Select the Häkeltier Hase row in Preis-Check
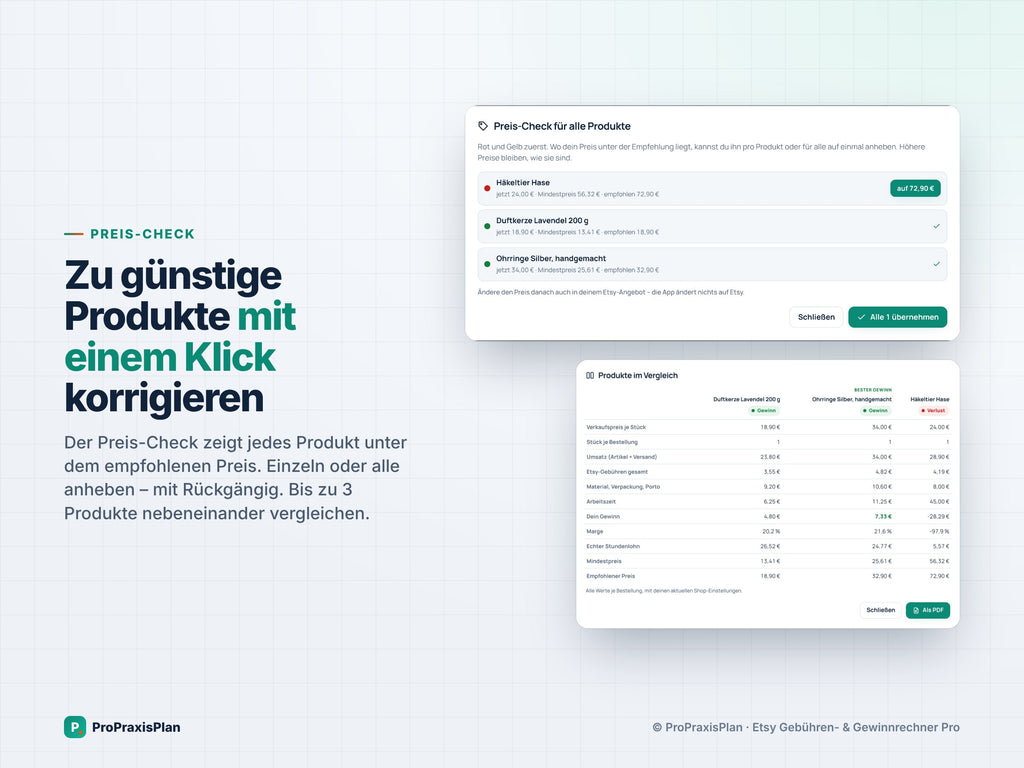The image size is (1024, 768). tap(712, 188)
